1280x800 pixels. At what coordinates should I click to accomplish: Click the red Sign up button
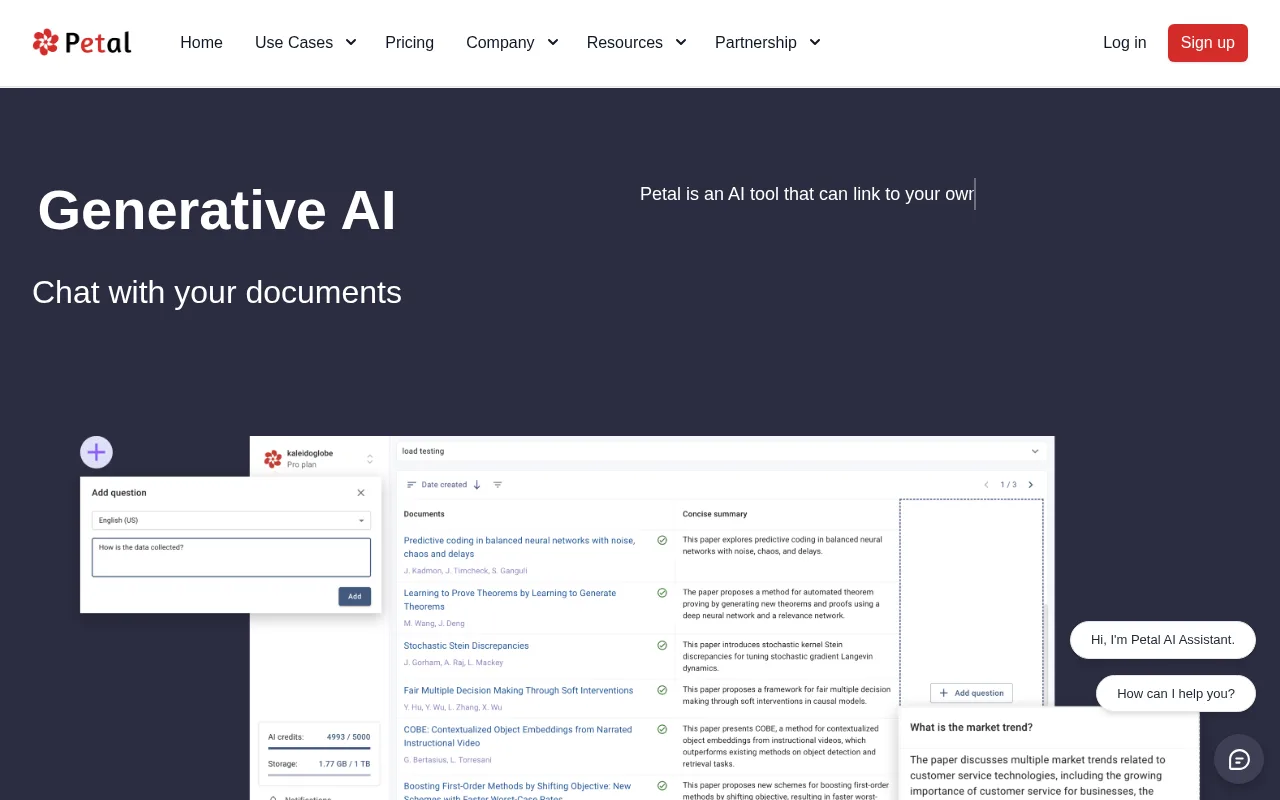tap(1207, 43)
